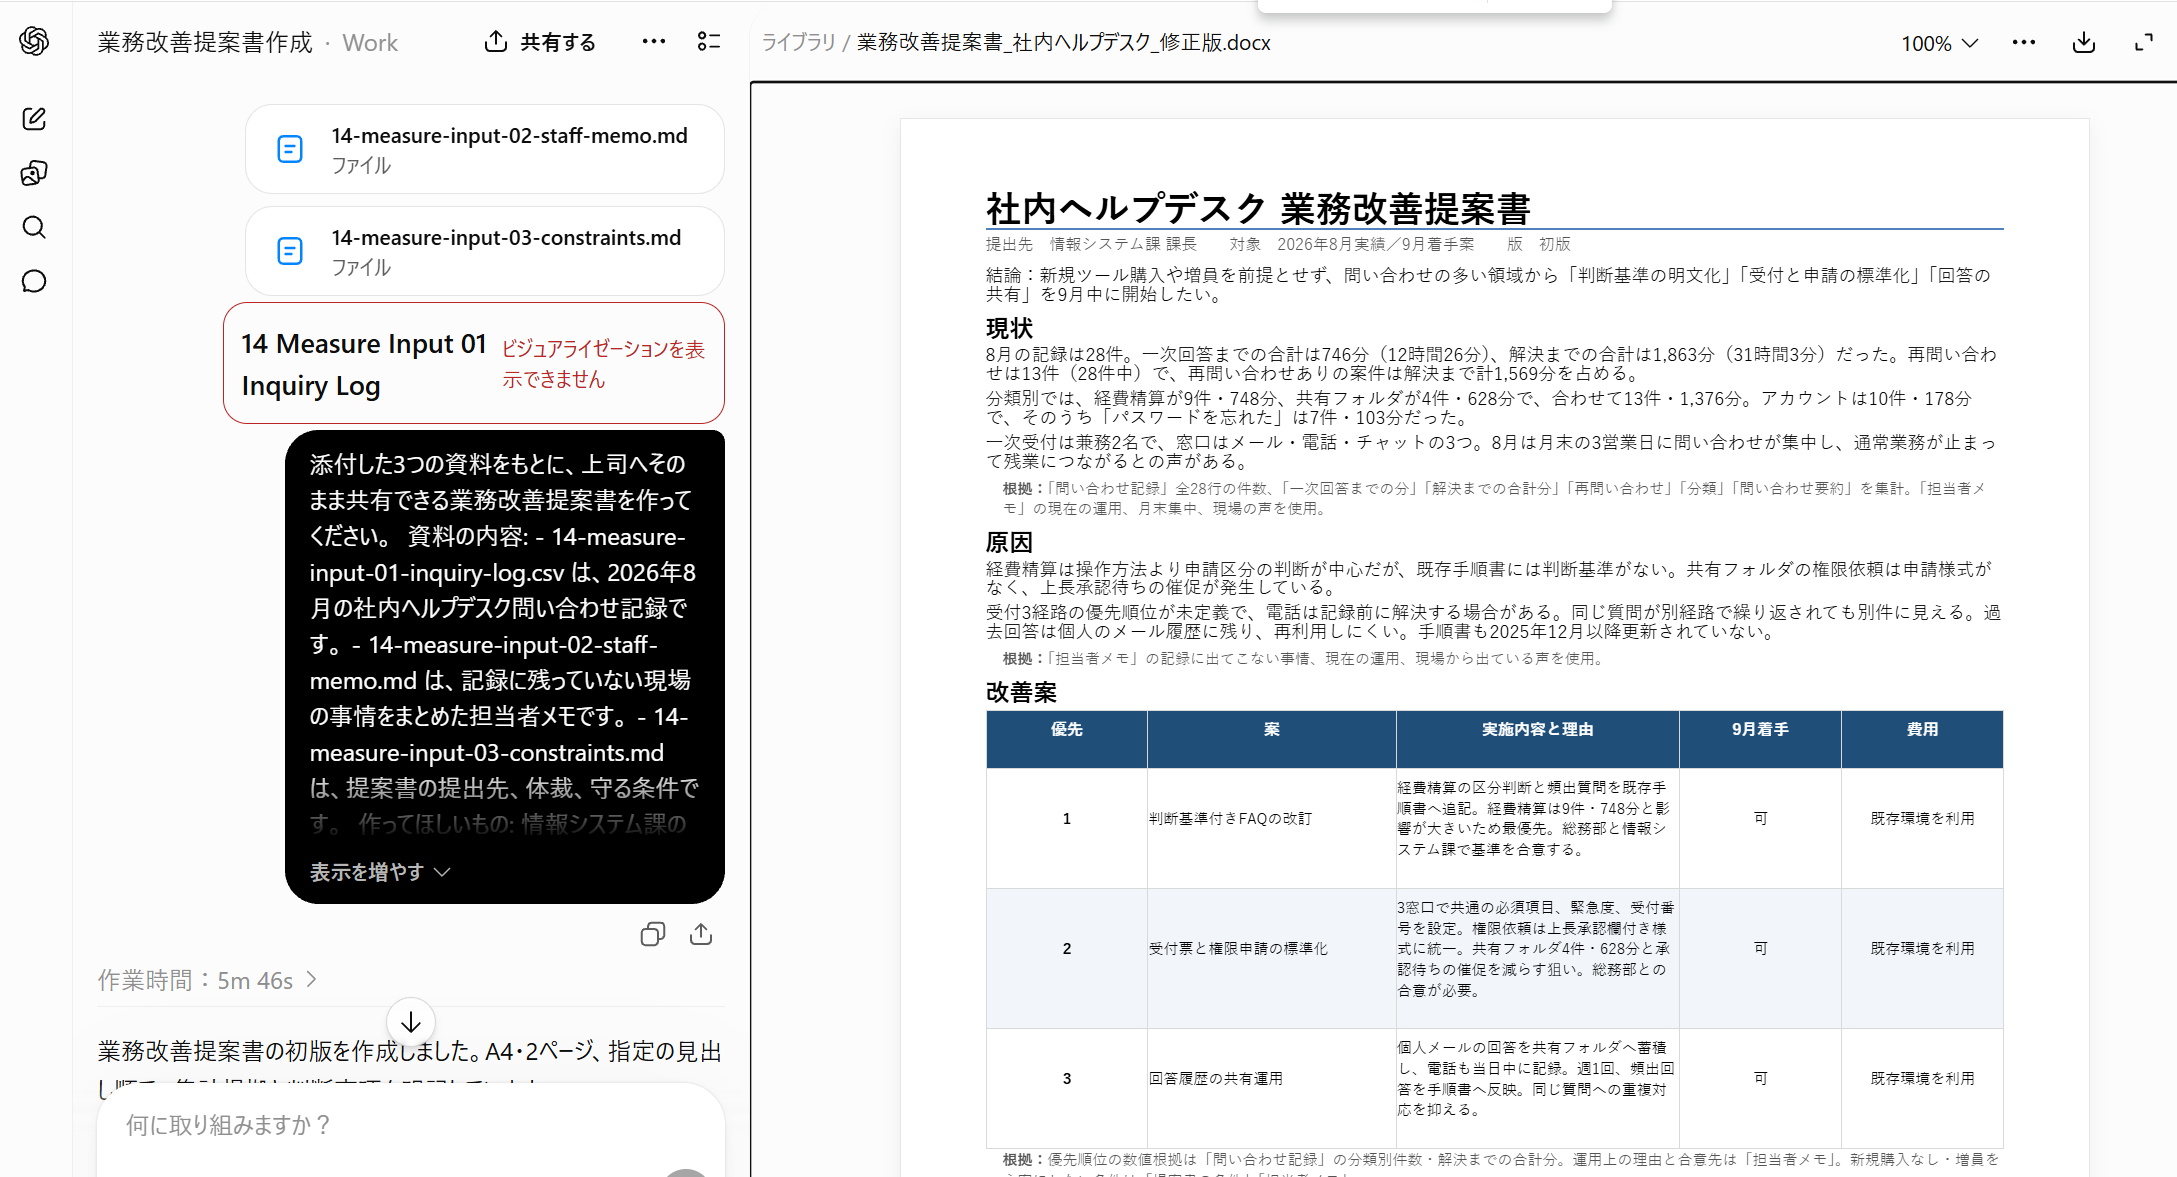
Task: Jump to the latest message with the down arrow
Action: [x=411, y=1023]
